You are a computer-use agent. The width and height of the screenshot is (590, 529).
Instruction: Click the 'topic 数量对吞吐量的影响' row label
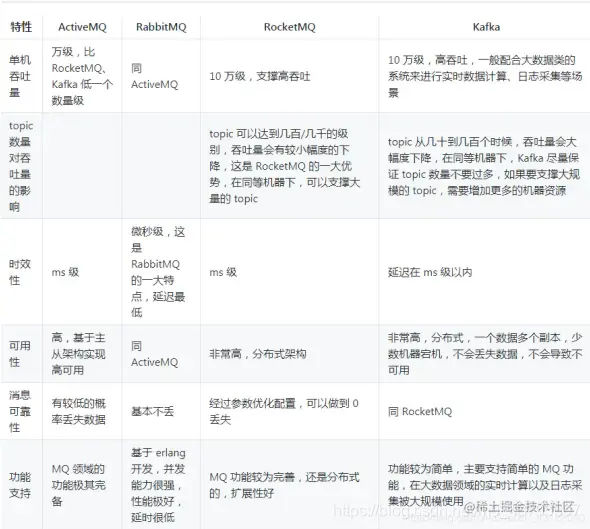click(21, 166)
